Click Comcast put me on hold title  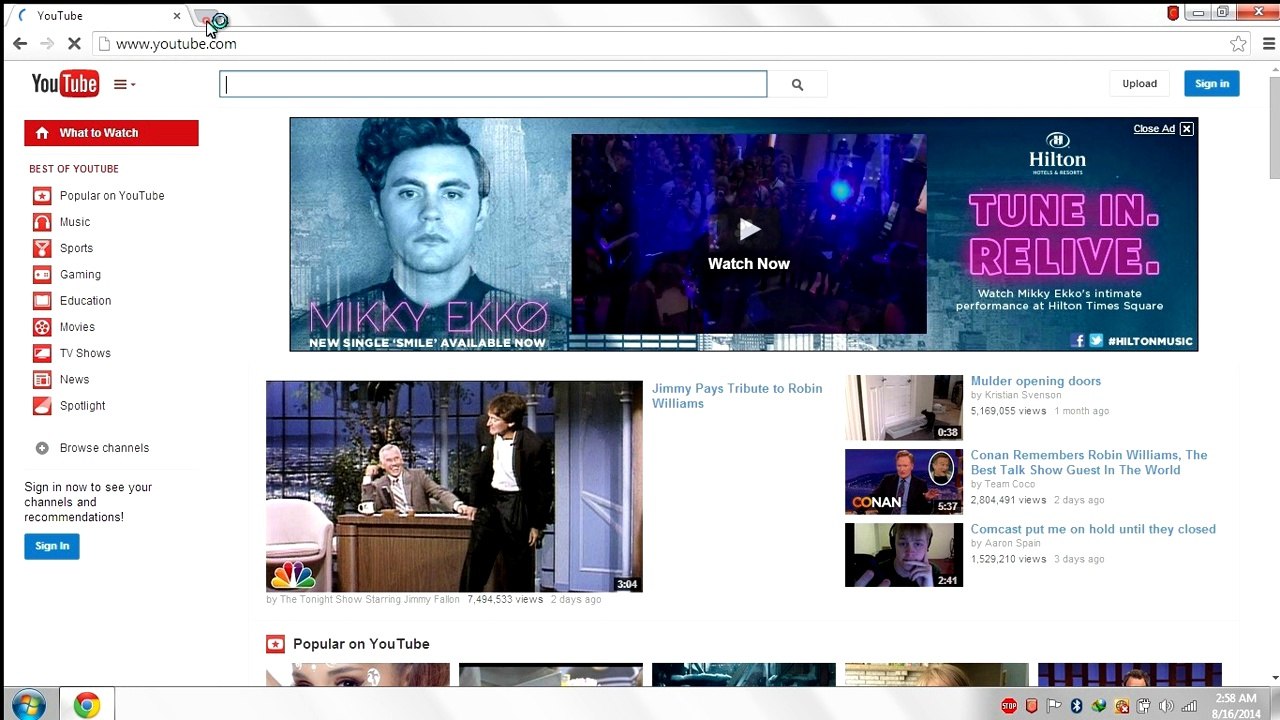tap(1093, 529)
